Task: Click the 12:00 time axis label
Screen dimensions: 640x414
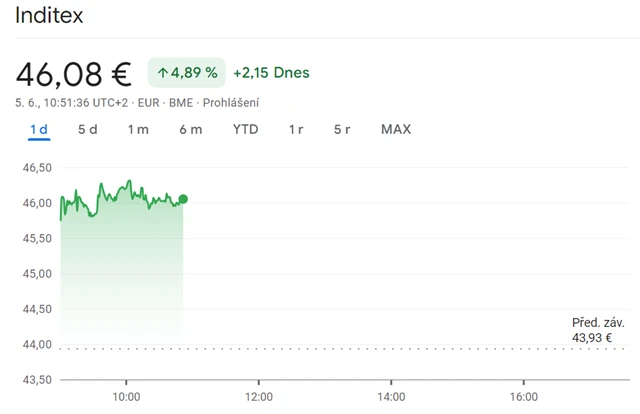Action: tap(259, 395)
